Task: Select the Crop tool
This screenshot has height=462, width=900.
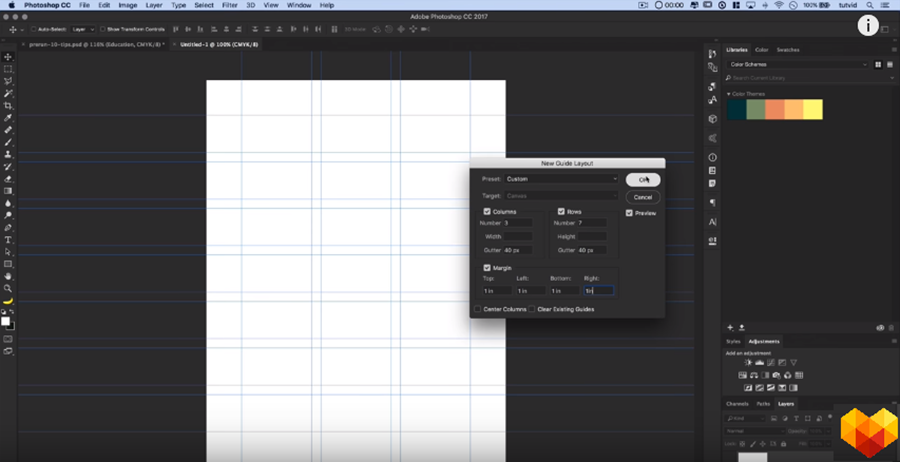Action: coord(8,106)
